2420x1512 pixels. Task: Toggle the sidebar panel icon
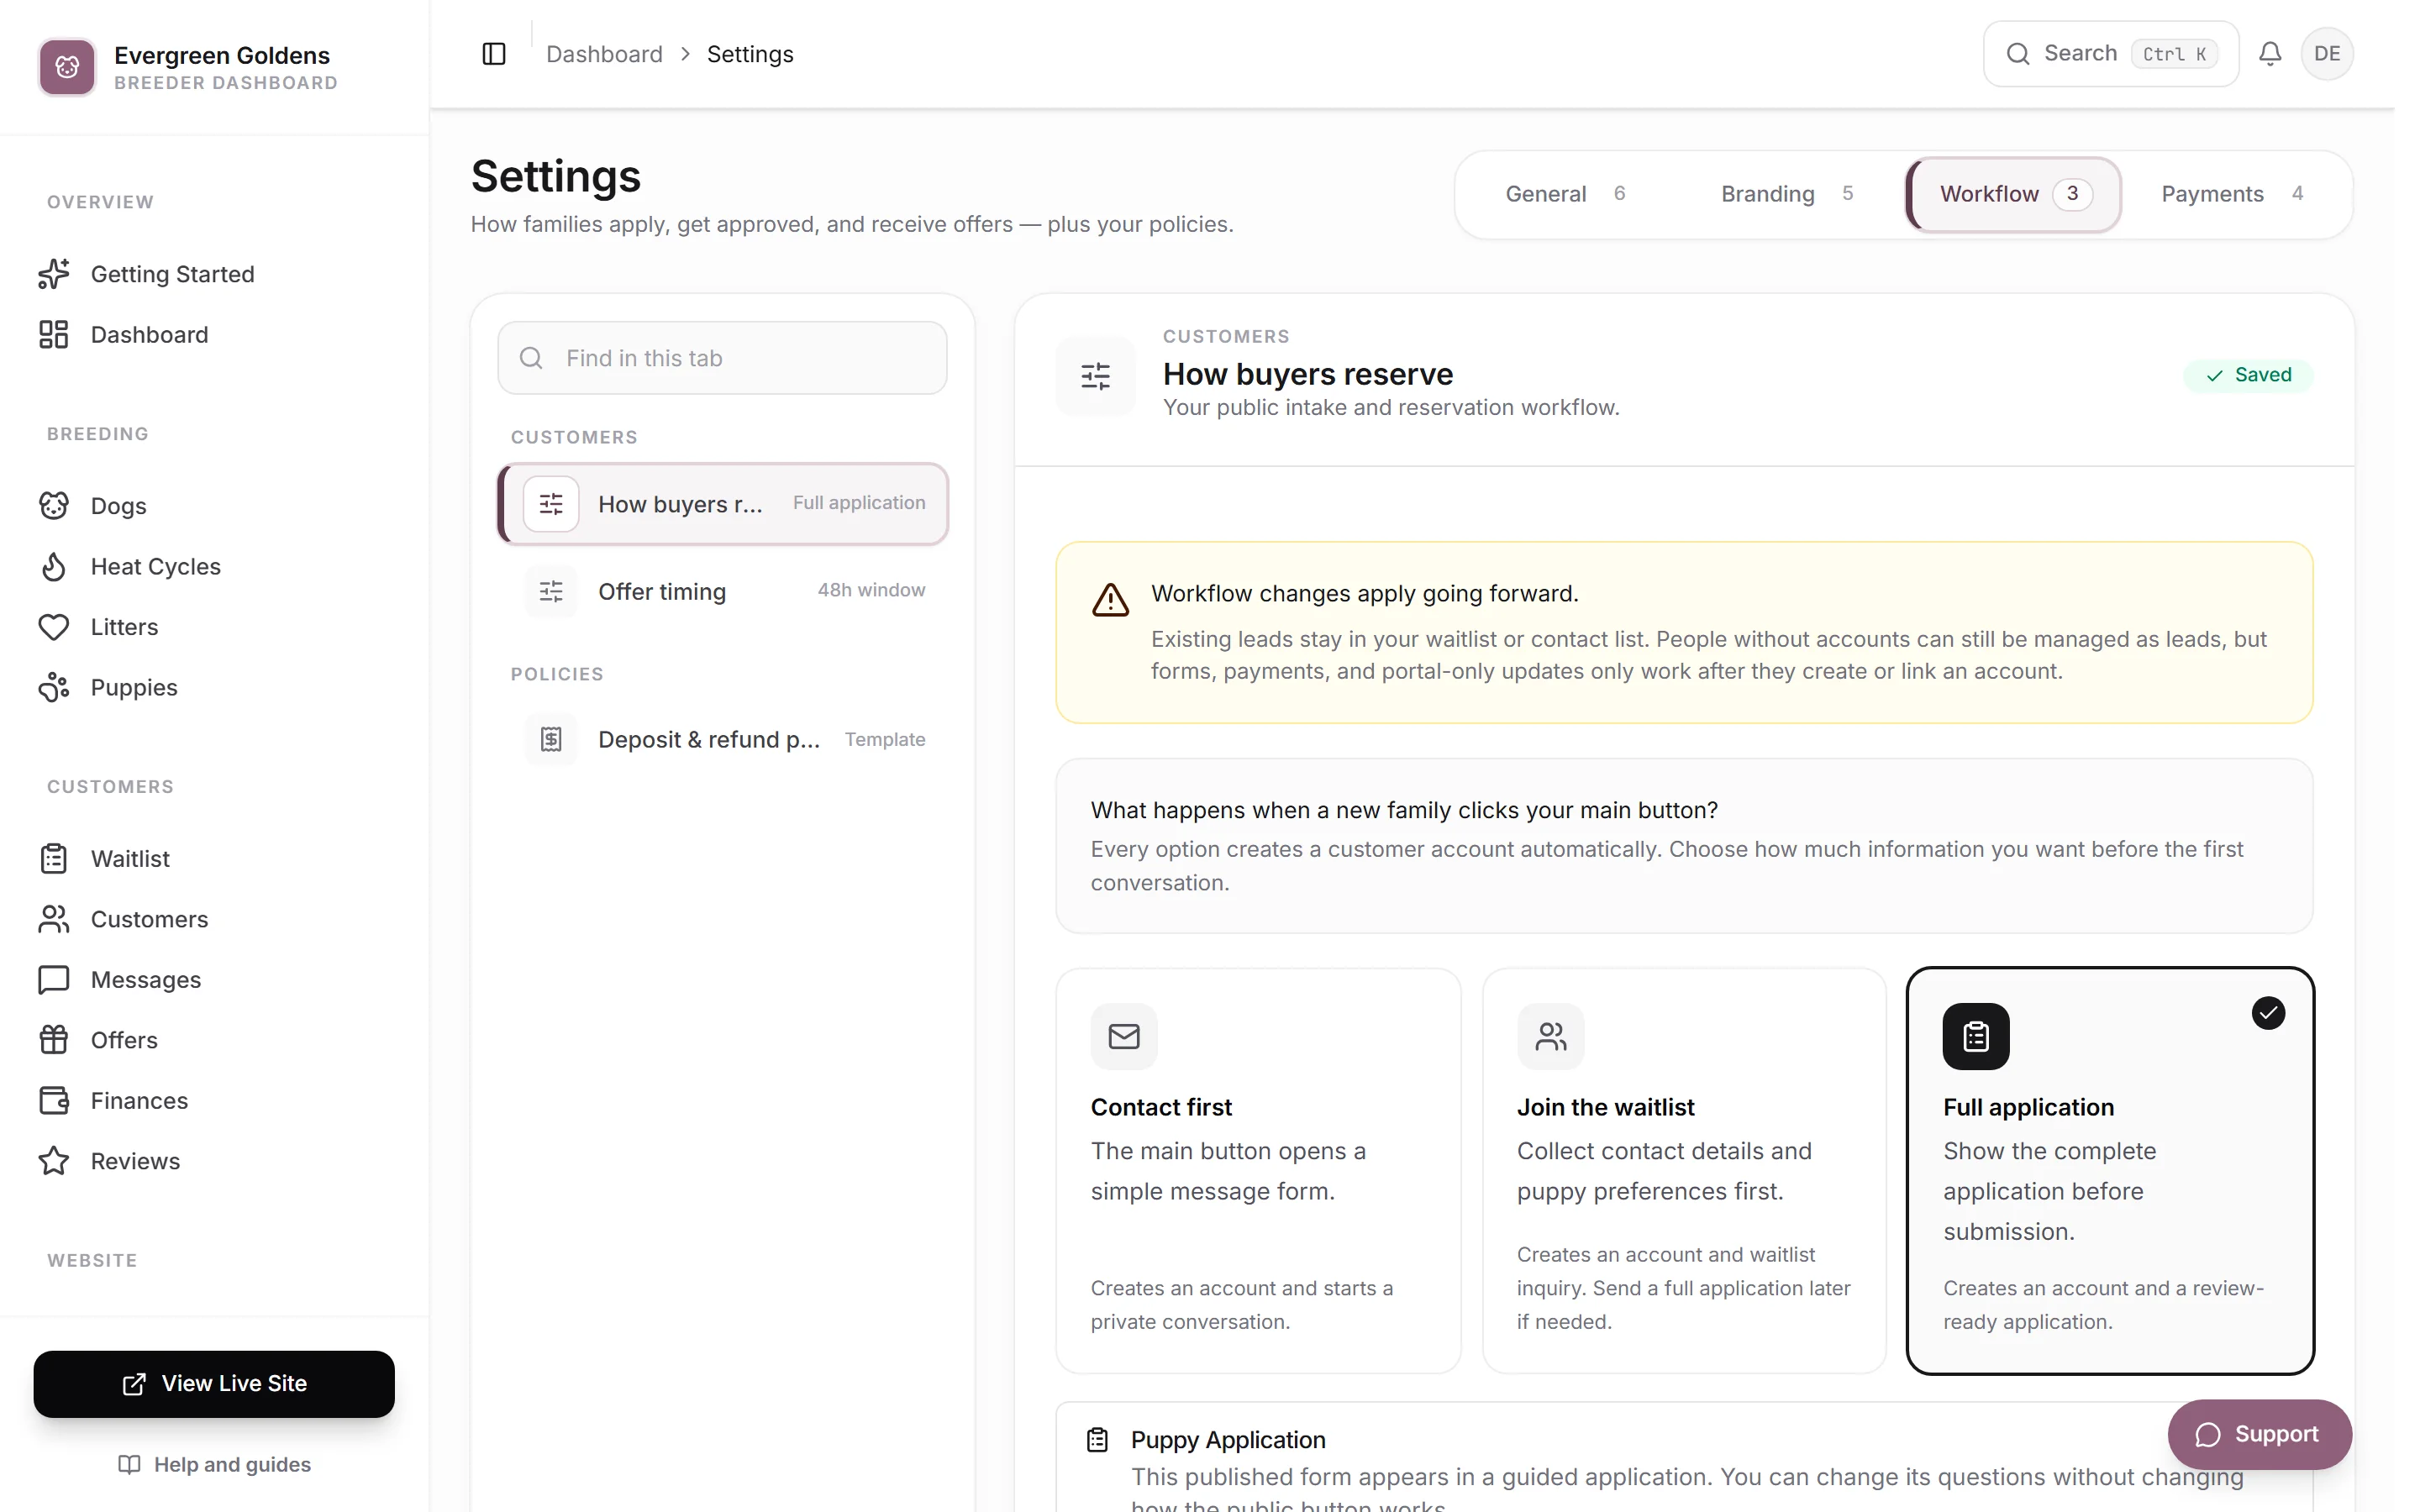(x=494, y=54)
